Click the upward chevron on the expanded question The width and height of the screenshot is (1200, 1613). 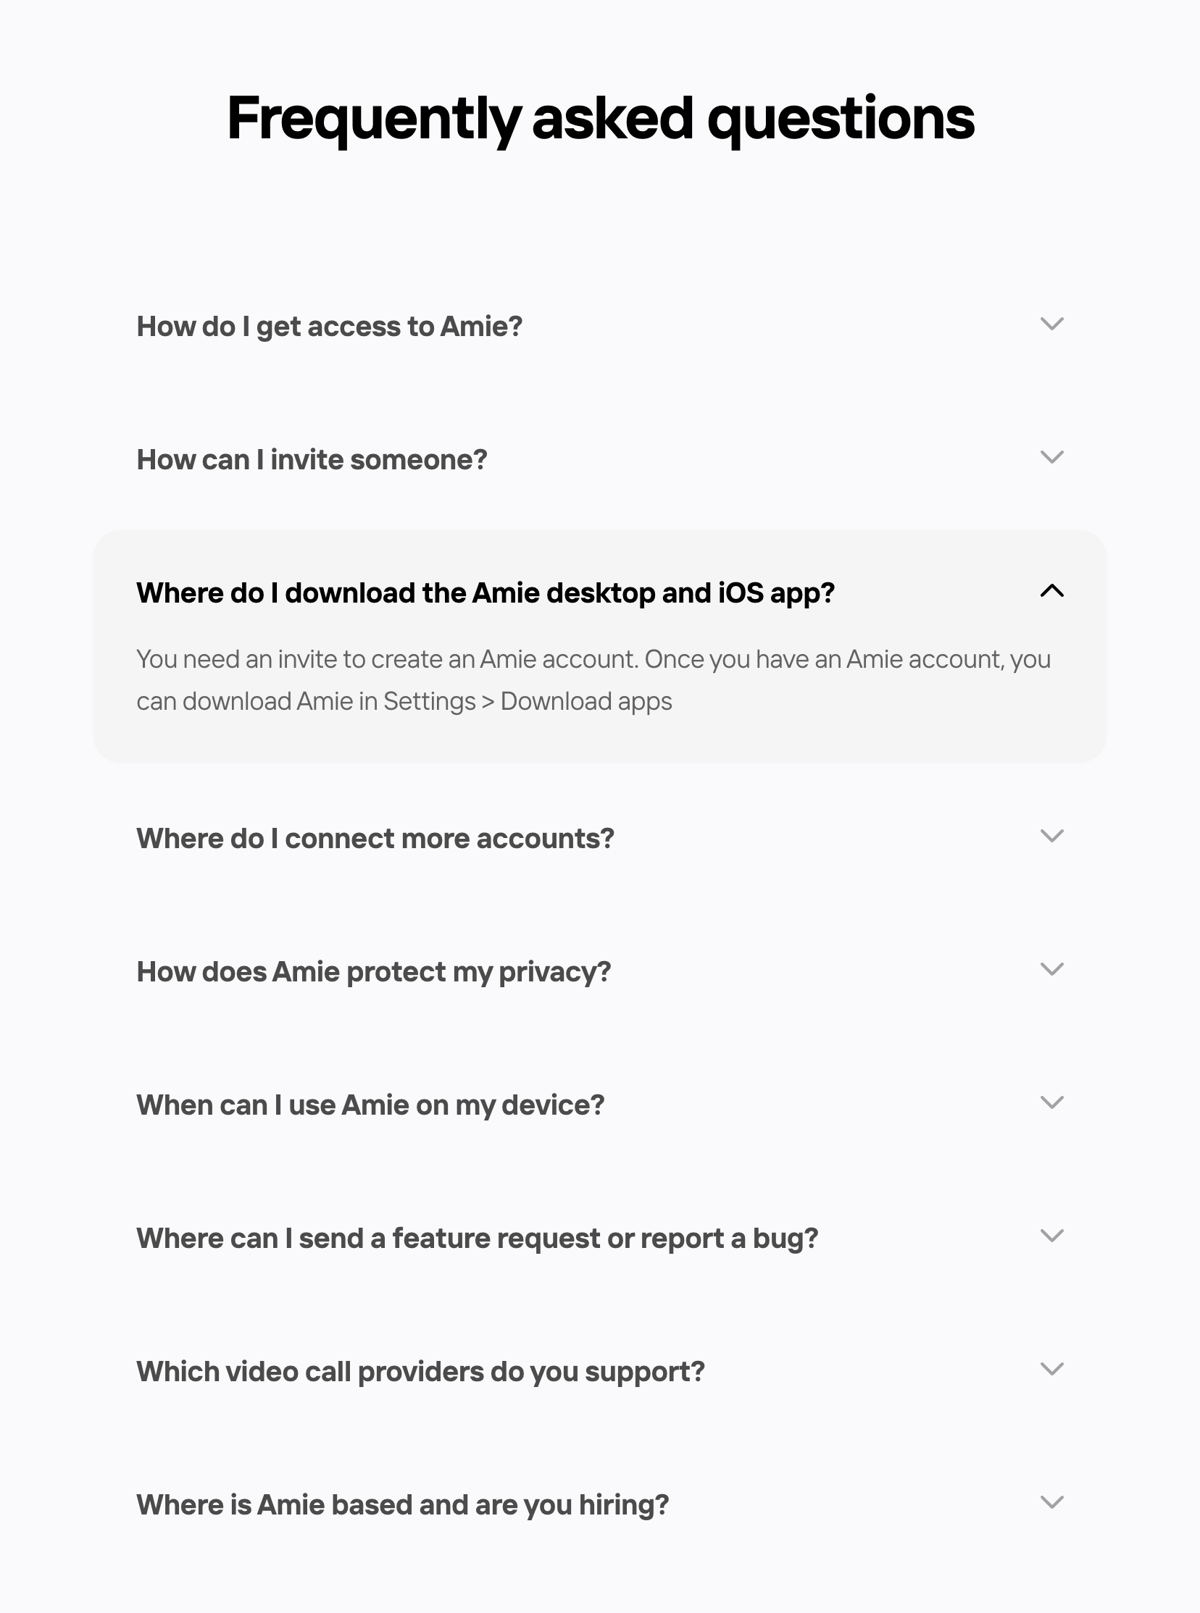pyautogui.click(x=1051, y=592)
